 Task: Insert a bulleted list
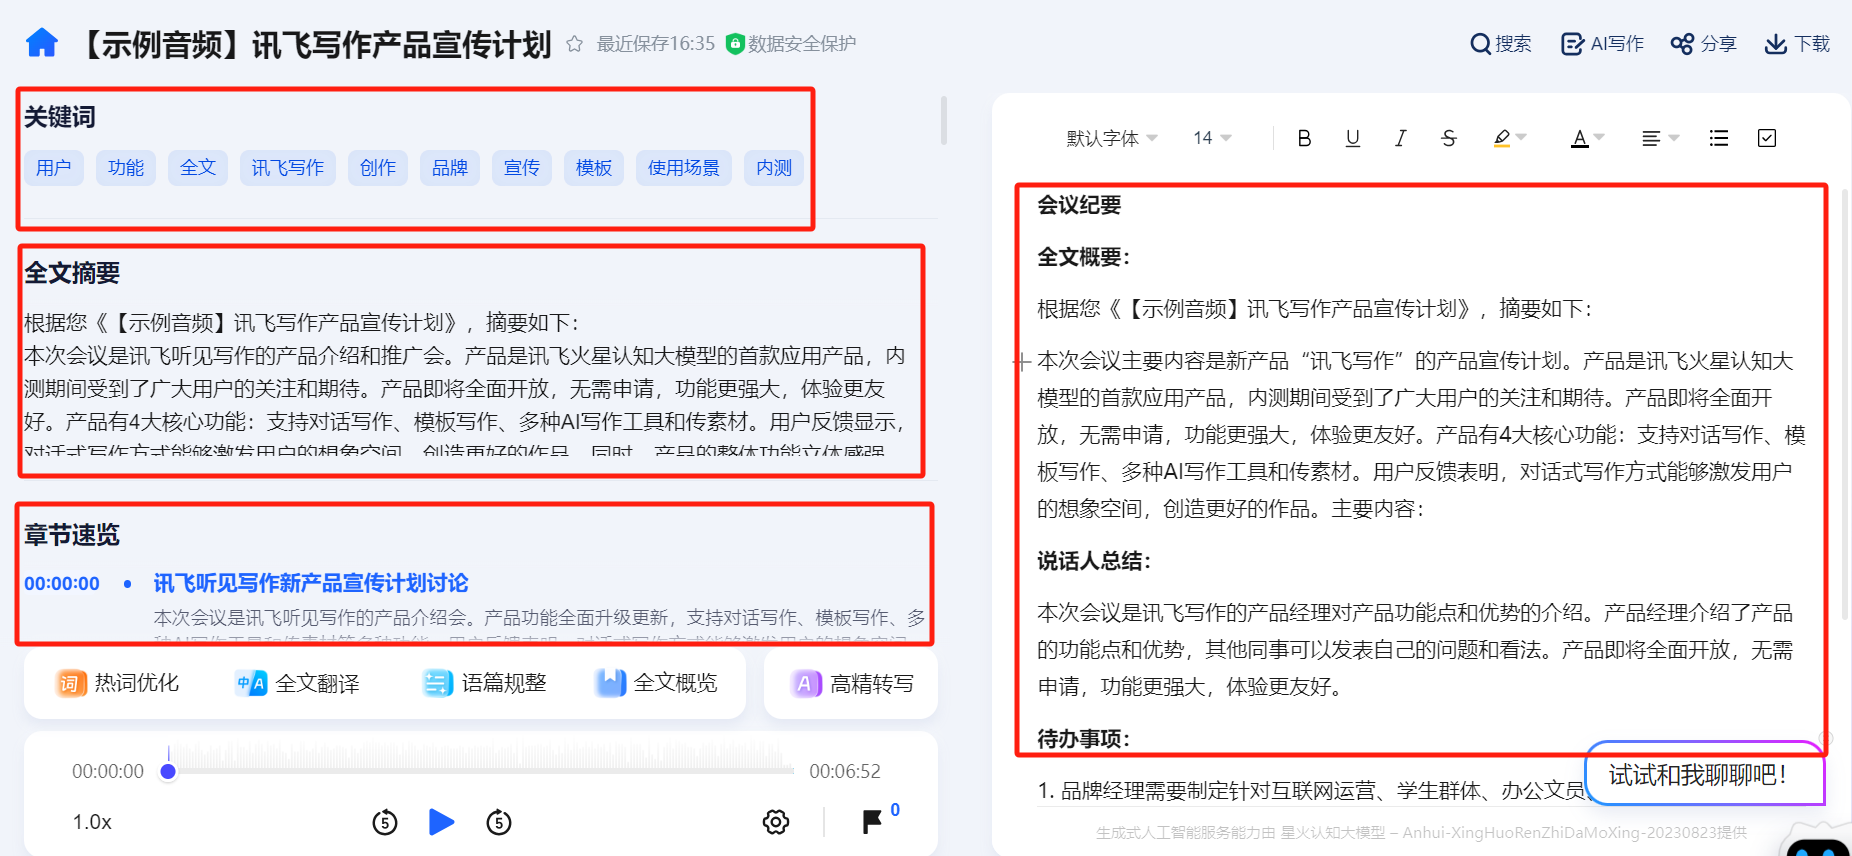pyautogui.click(x=1719, y=138)
